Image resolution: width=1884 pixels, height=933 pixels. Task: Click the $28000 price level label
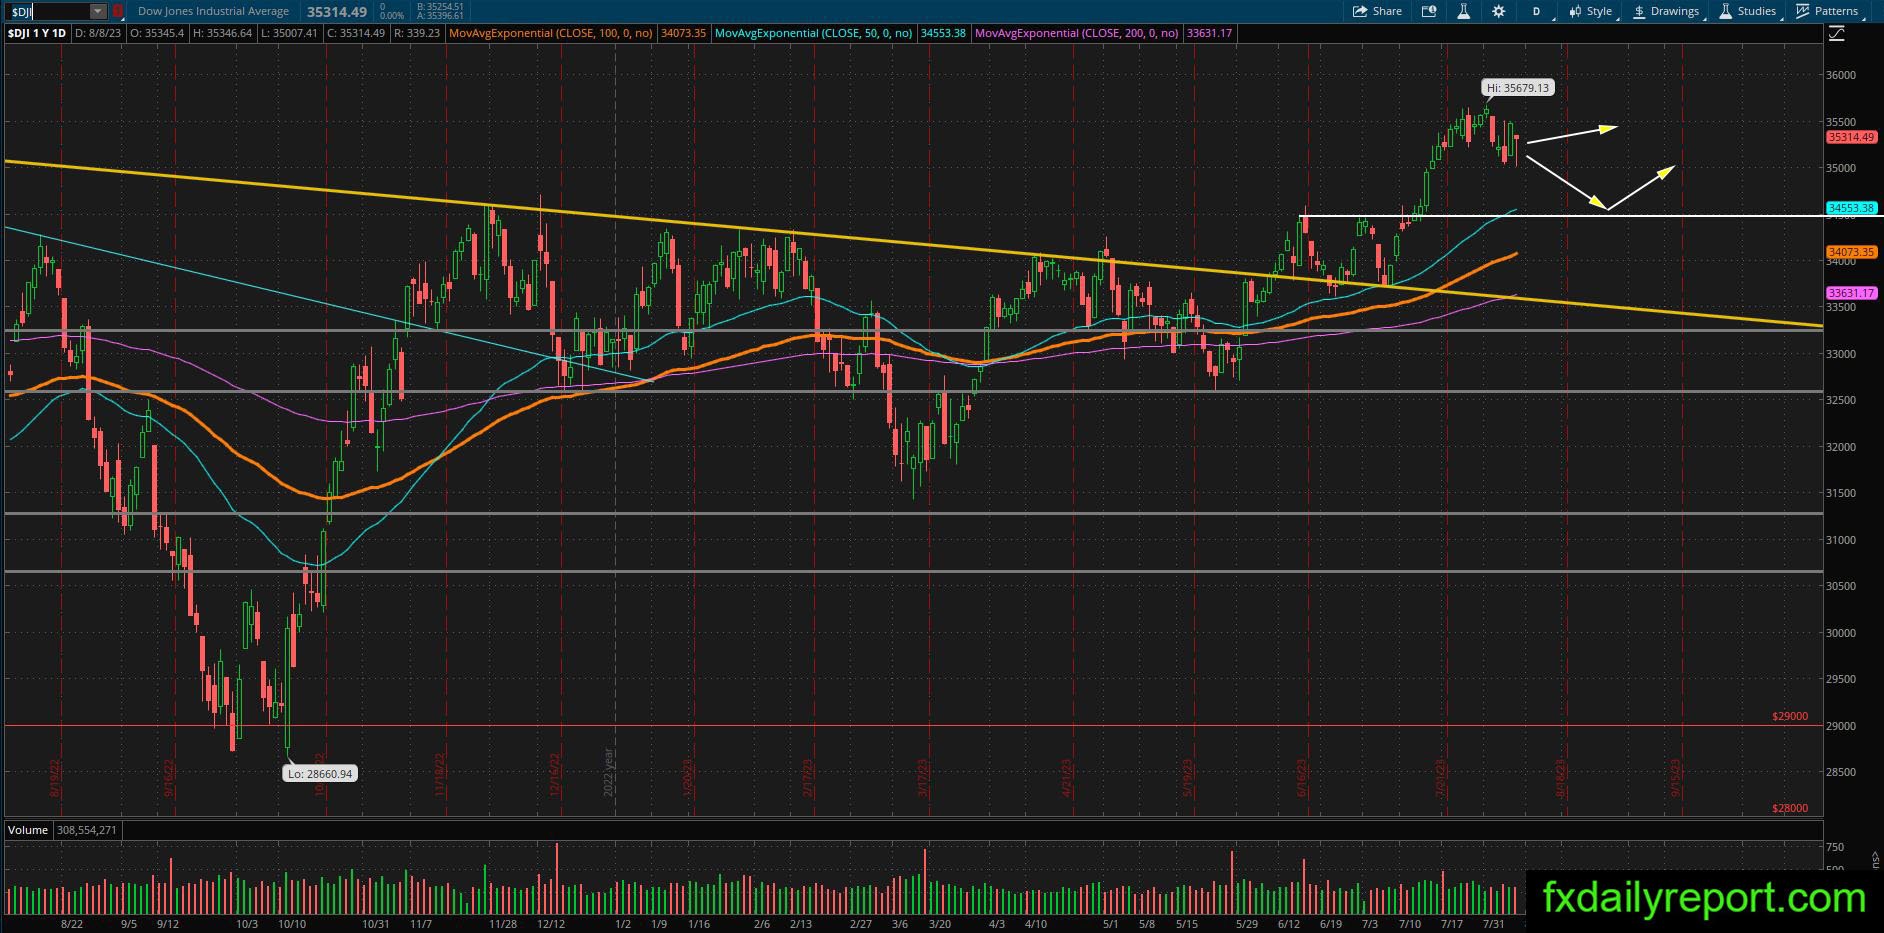click(x=1790, y=808)
